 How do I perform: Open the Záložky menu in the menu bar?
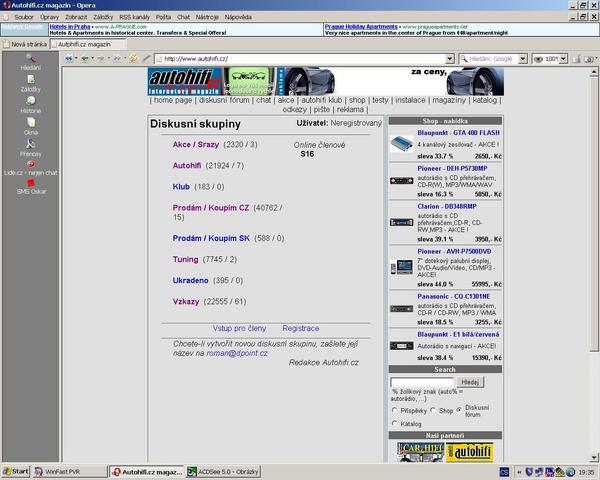(x=103, y=17)
